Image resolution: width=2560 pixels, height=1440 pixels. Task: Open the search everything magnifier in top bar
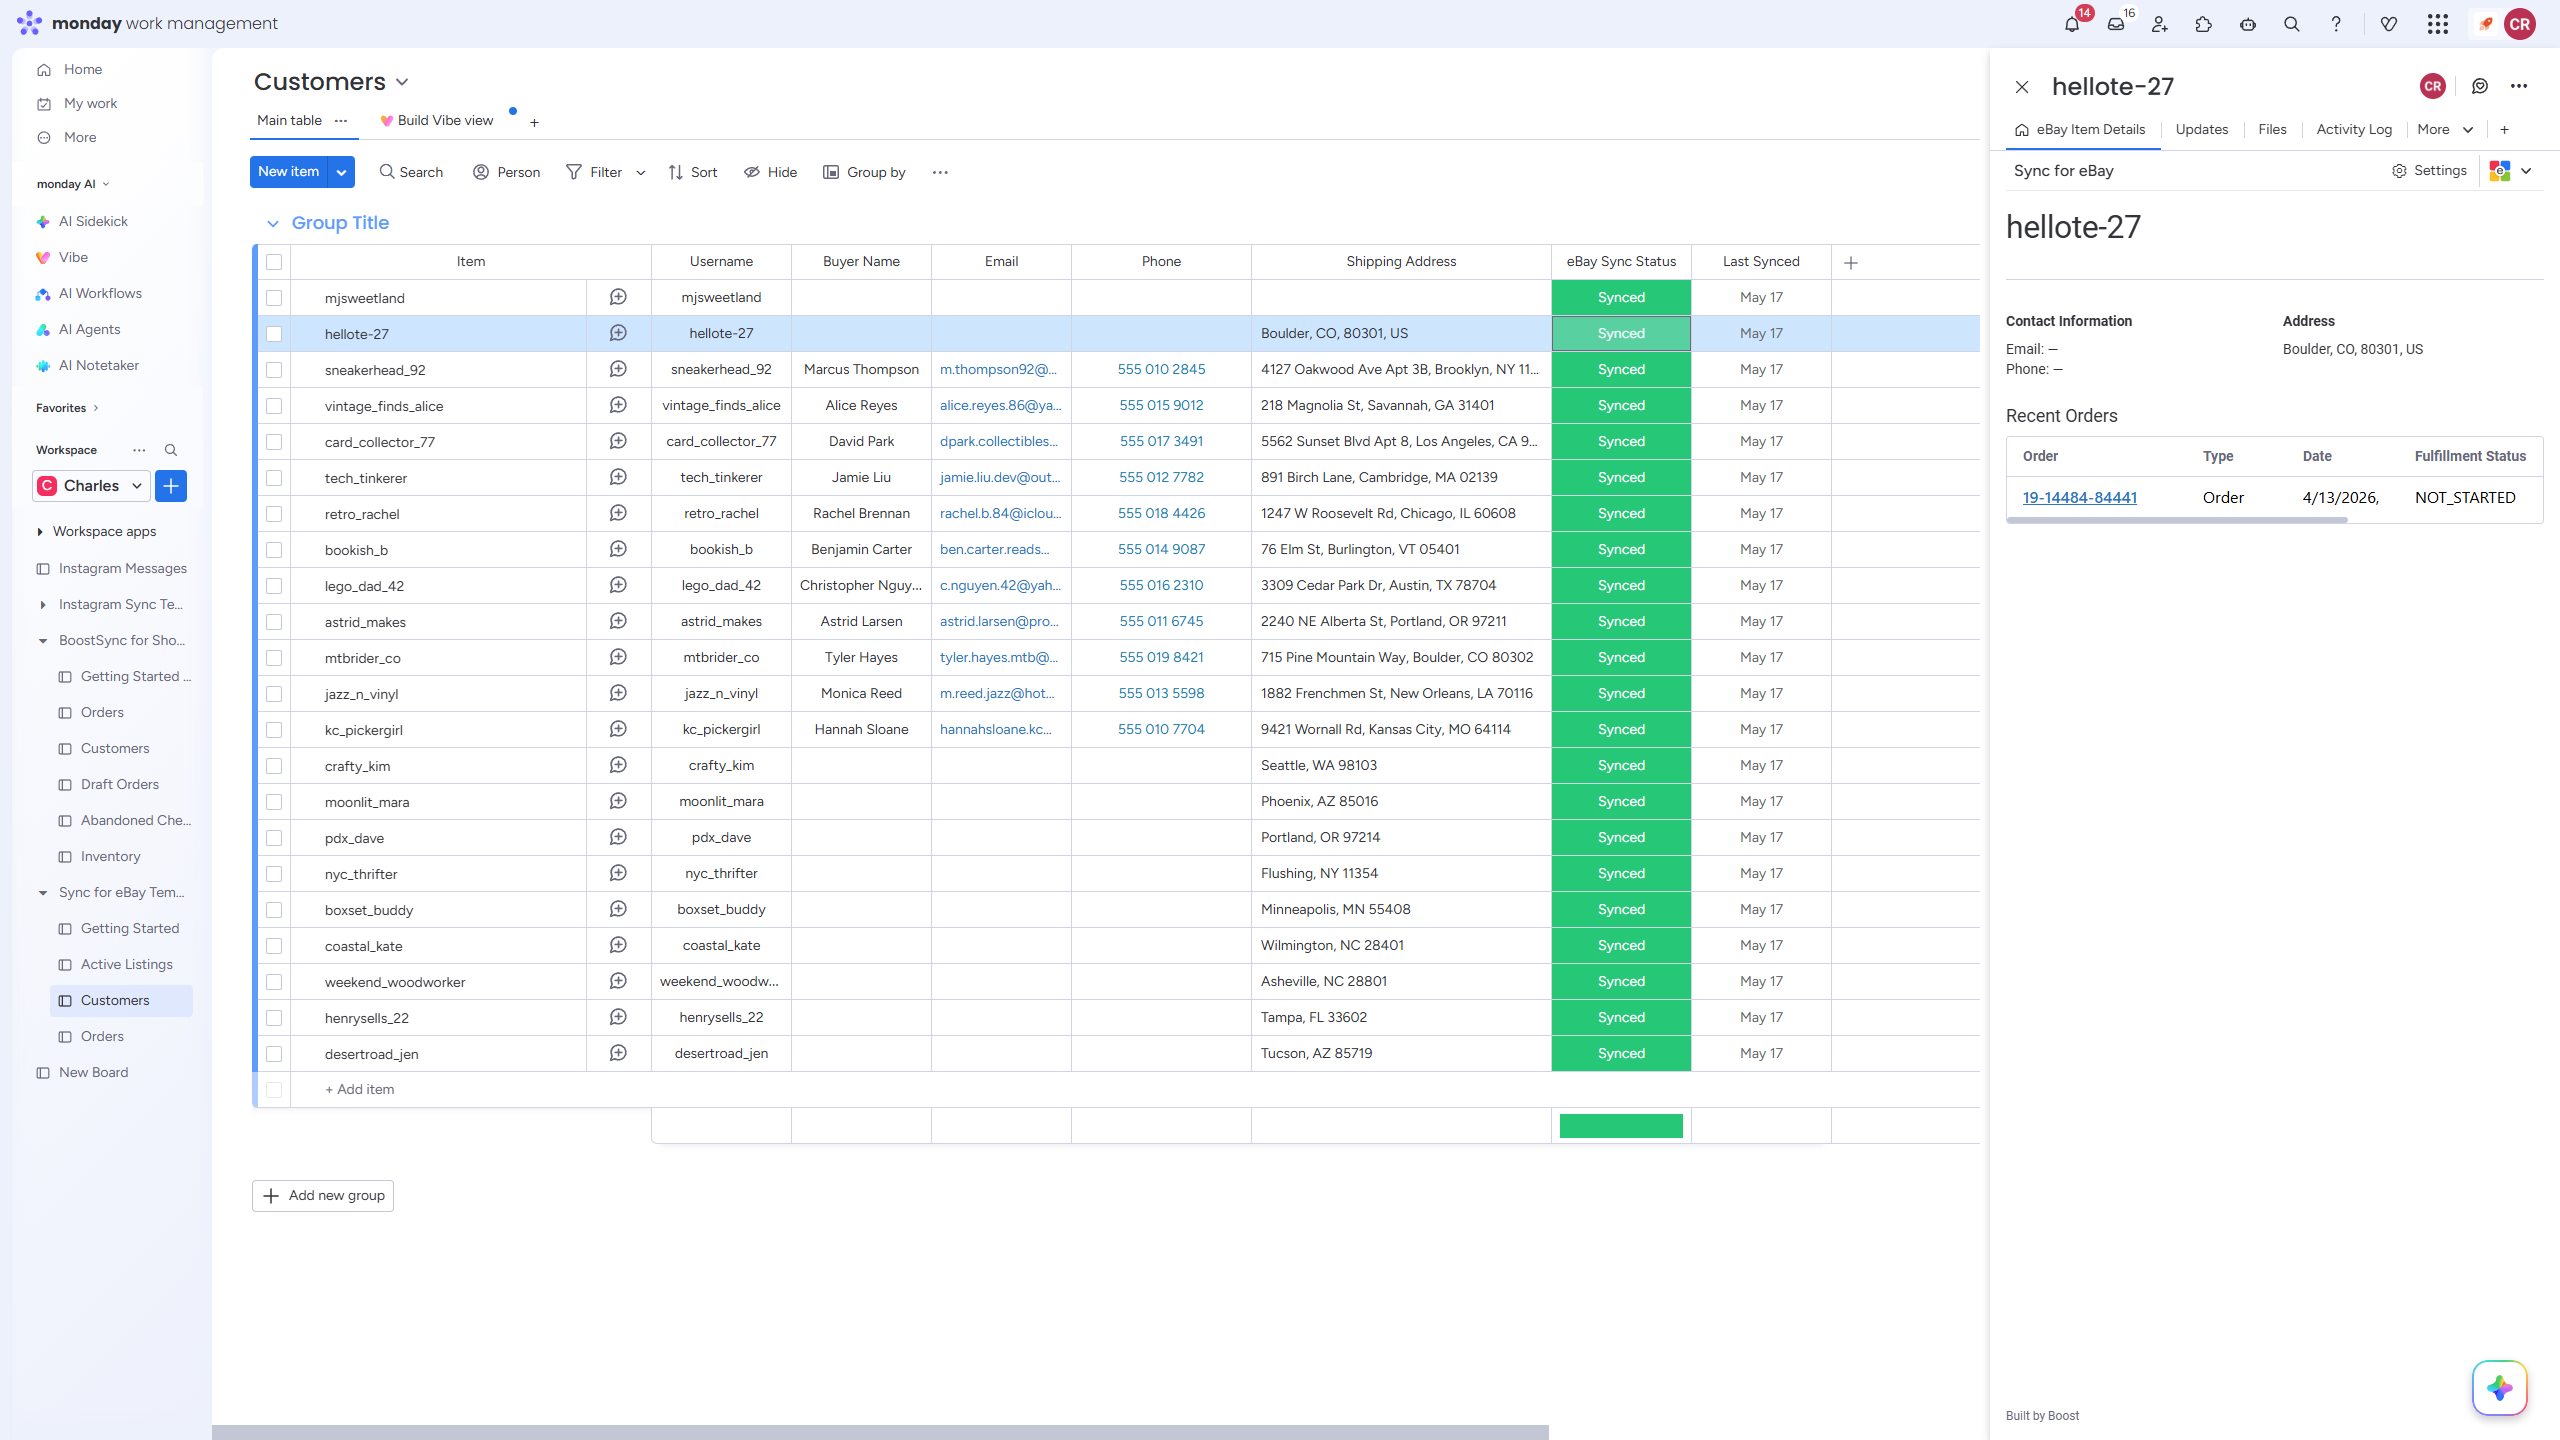[2292, 24]
